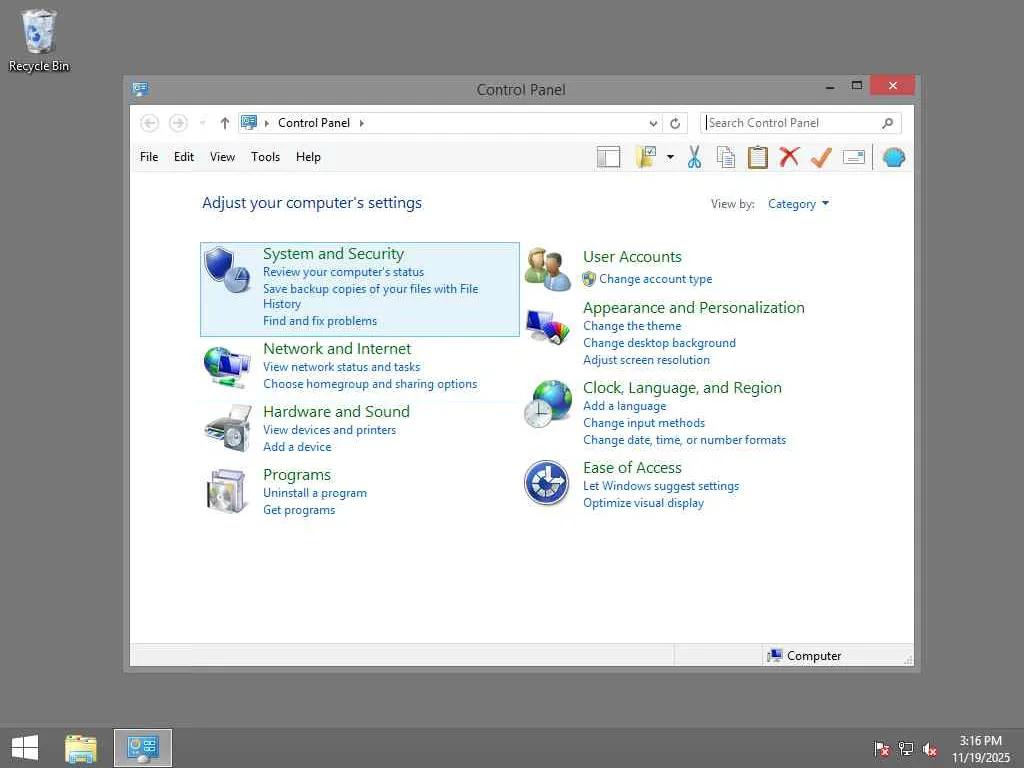Click the orange checkmark Properties icon
Image resolution: width=1024 pixels, height=768 pixels.
[821, 157]
